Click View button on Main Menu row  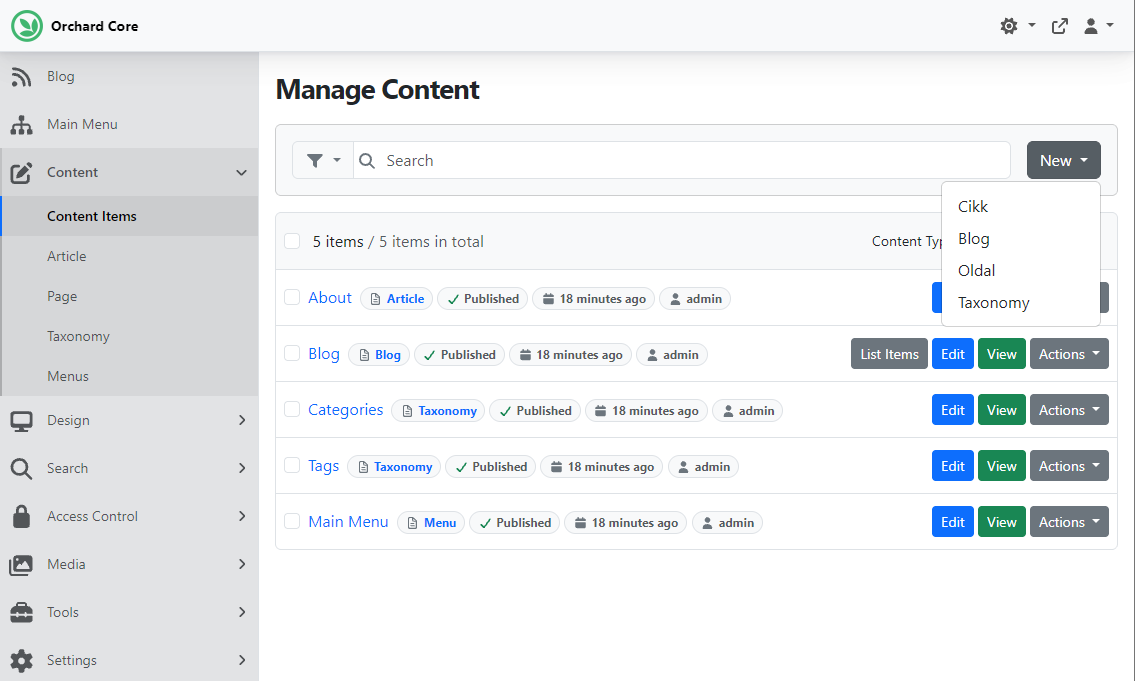[x=1001, y=522]
